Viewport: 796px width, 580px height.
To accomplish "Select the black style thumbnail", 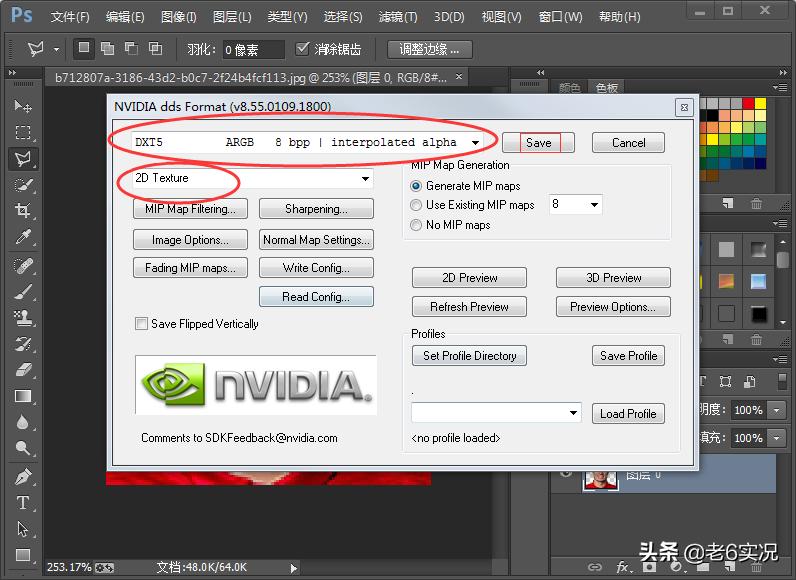I will [x=758, y=315].
